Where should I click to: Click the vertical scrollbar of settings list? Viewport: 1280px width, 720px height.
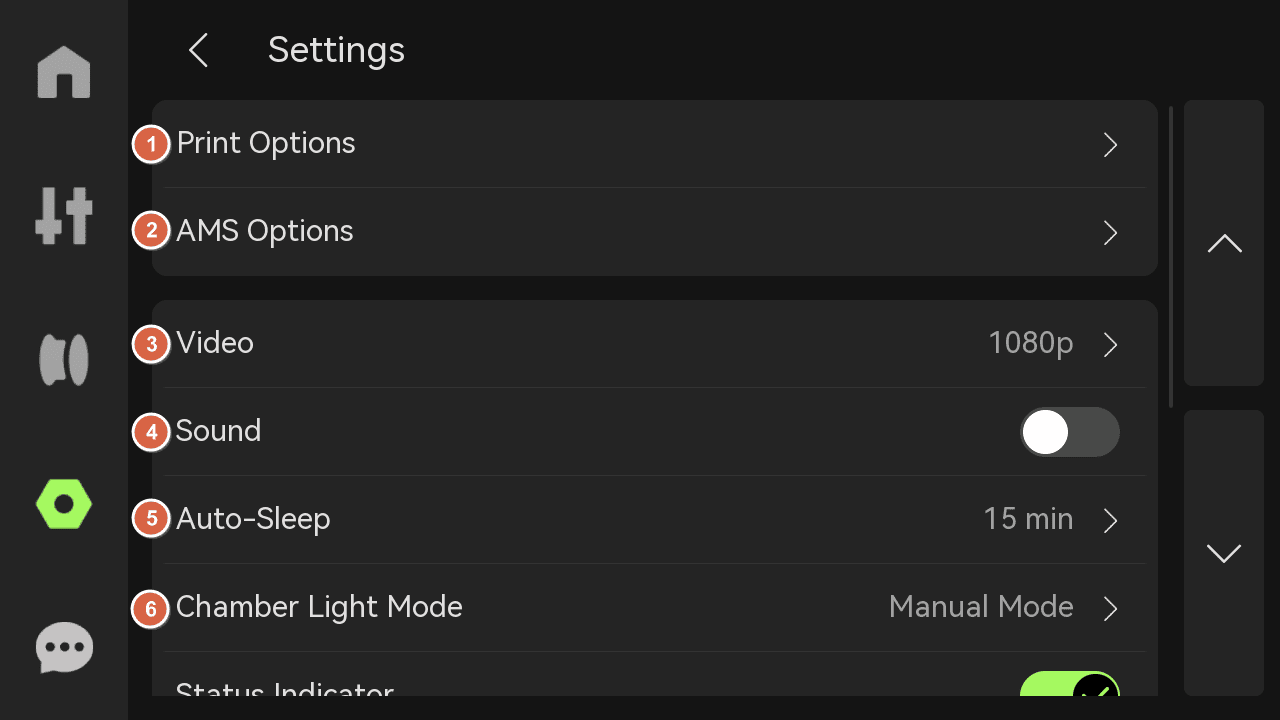tap(1171, 257)
